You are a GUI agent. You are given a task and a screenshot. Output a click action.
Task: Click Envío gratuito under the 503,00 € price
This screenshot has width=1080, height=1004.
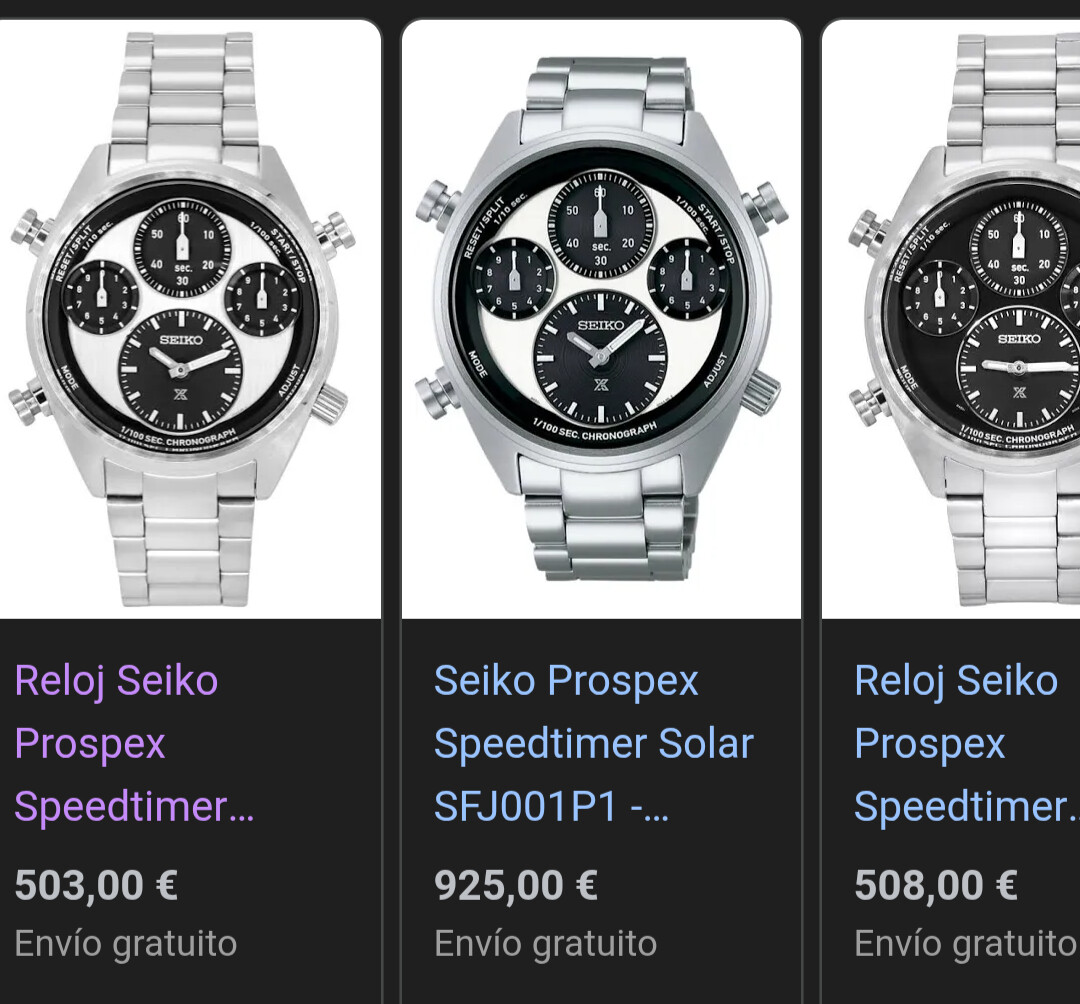click(126, 943)
